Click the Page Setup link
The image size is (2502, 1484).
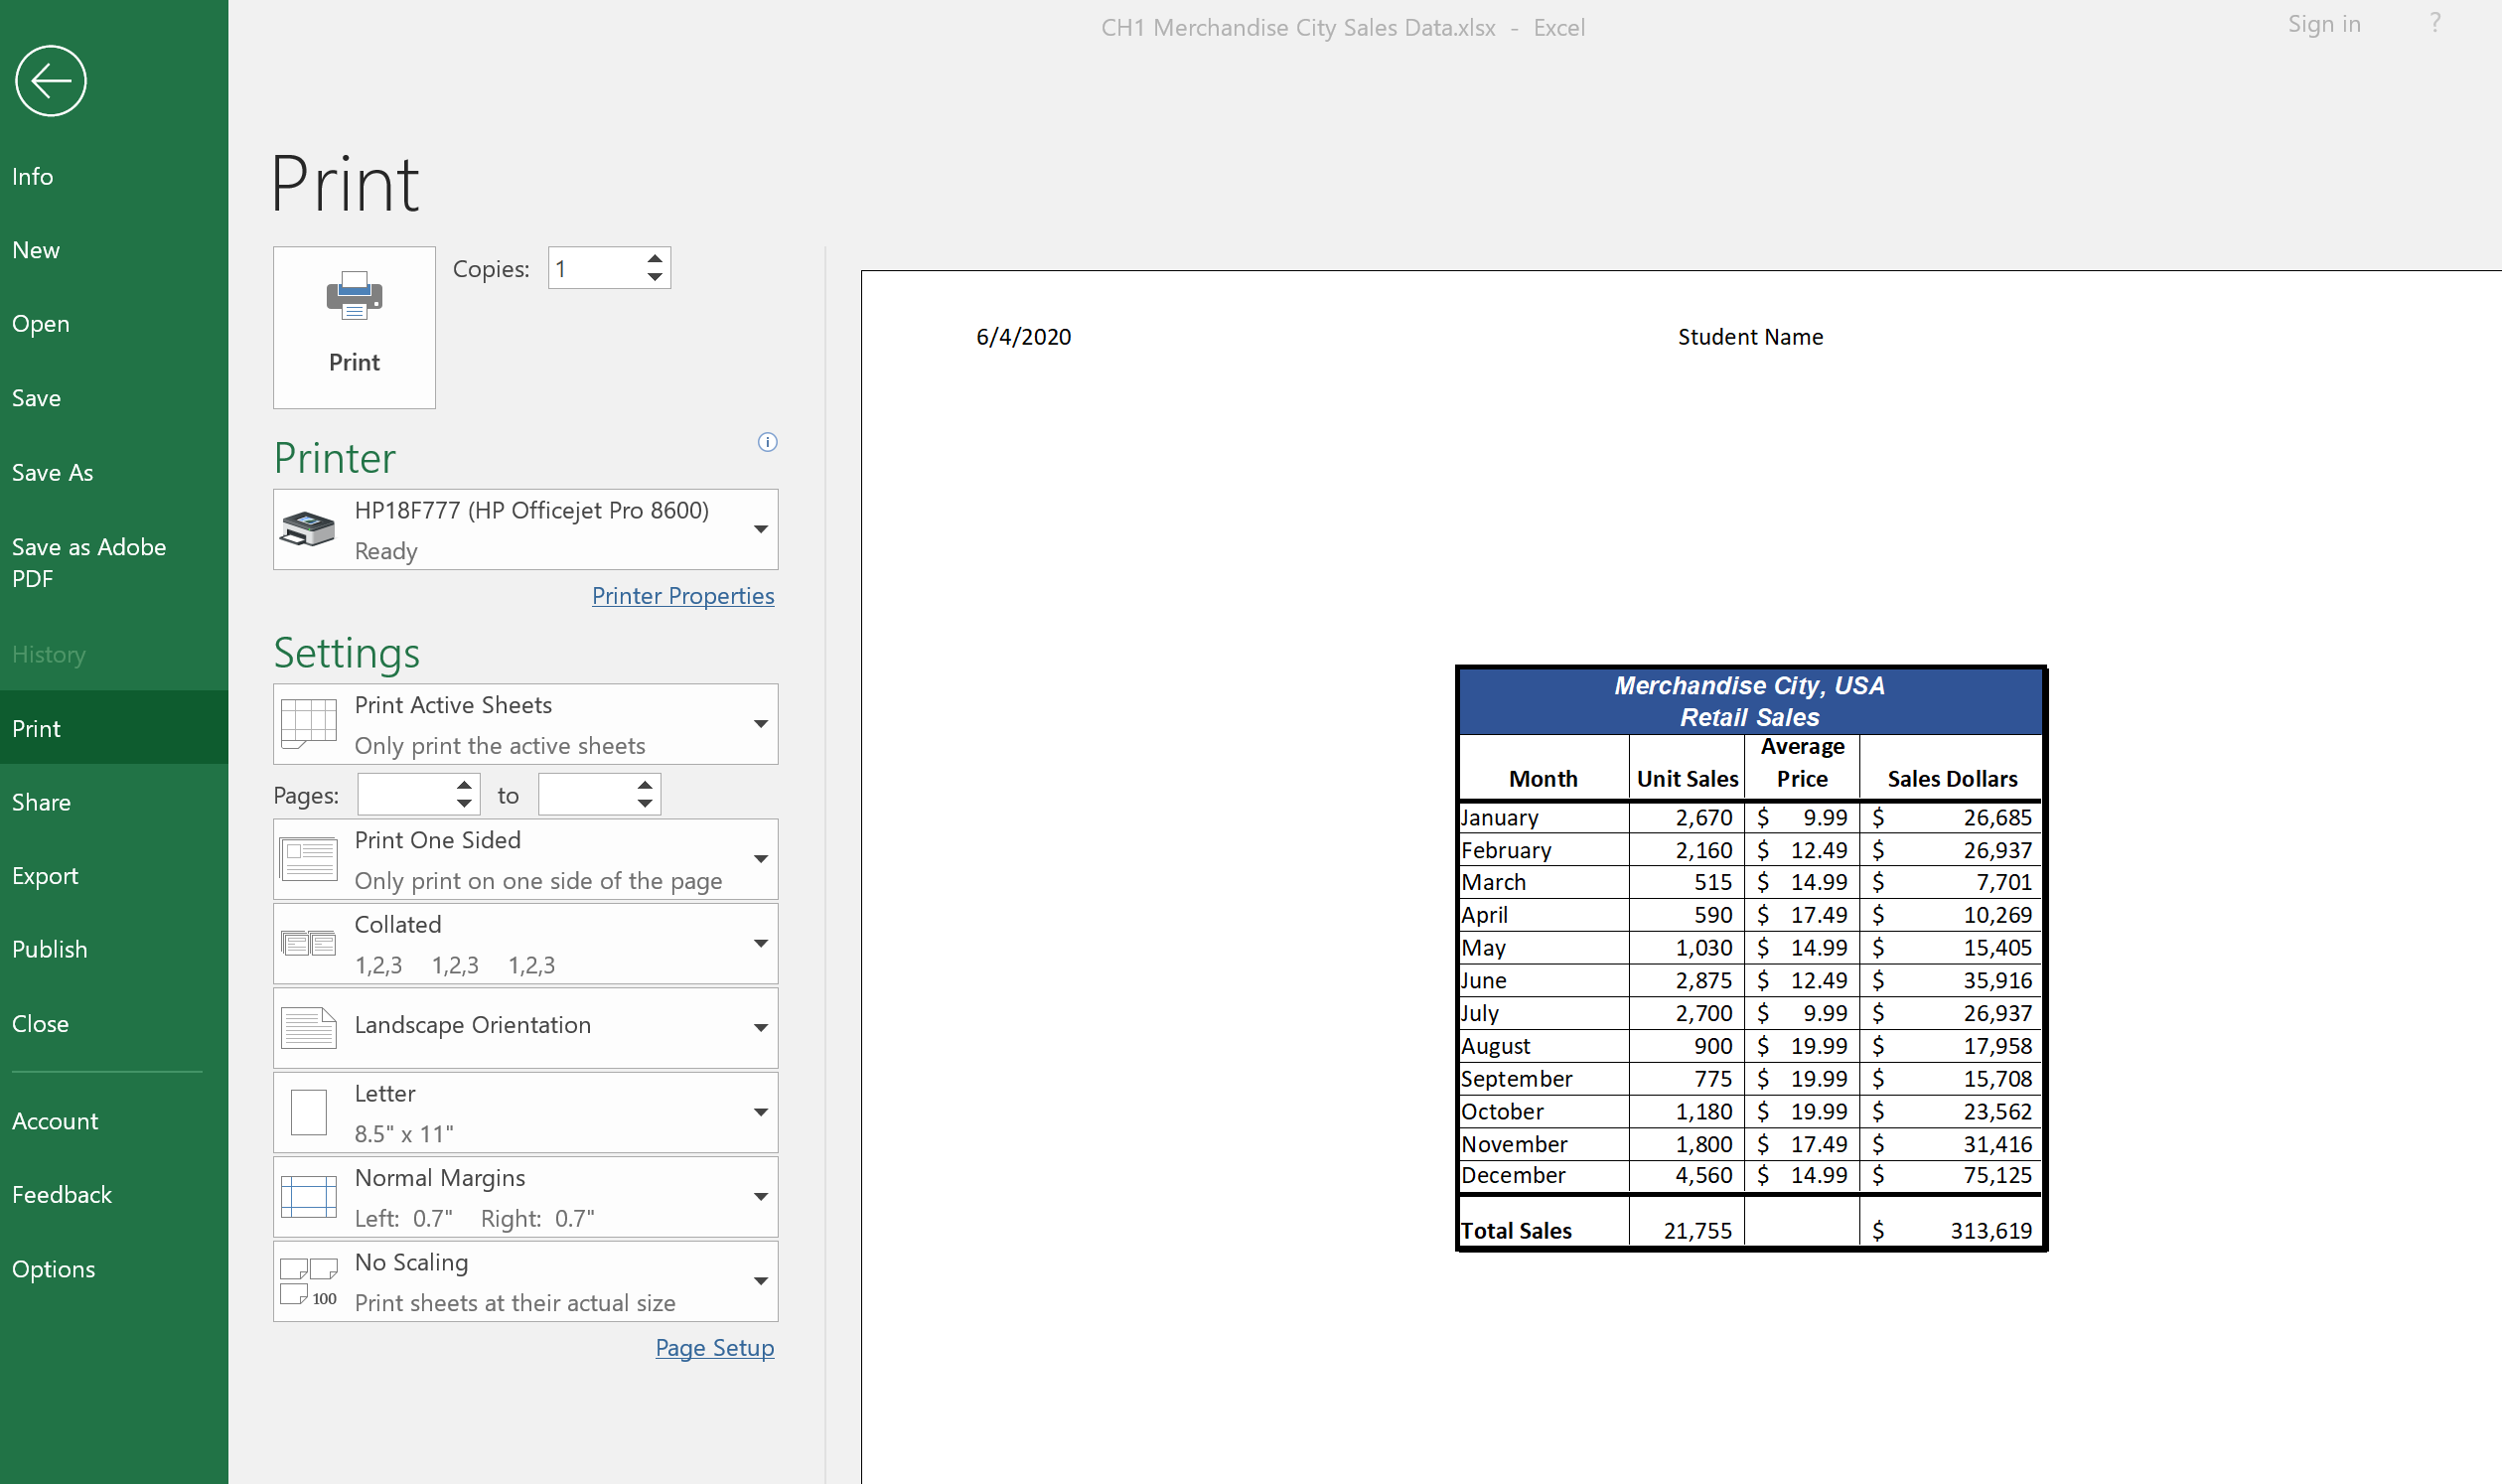coord(713,1348)
